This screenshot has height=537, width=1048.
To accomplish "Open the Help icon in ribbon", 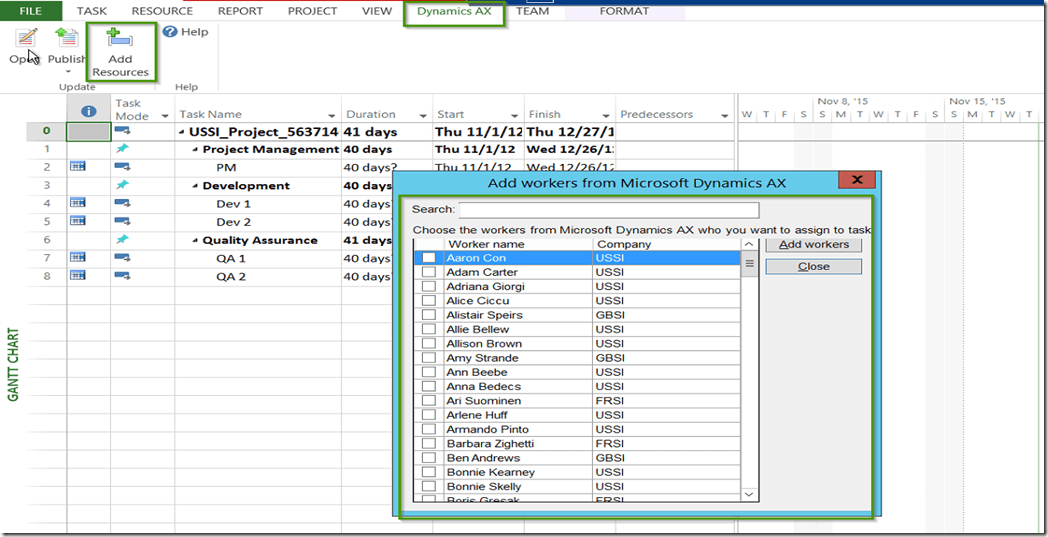I will [170, 32].
